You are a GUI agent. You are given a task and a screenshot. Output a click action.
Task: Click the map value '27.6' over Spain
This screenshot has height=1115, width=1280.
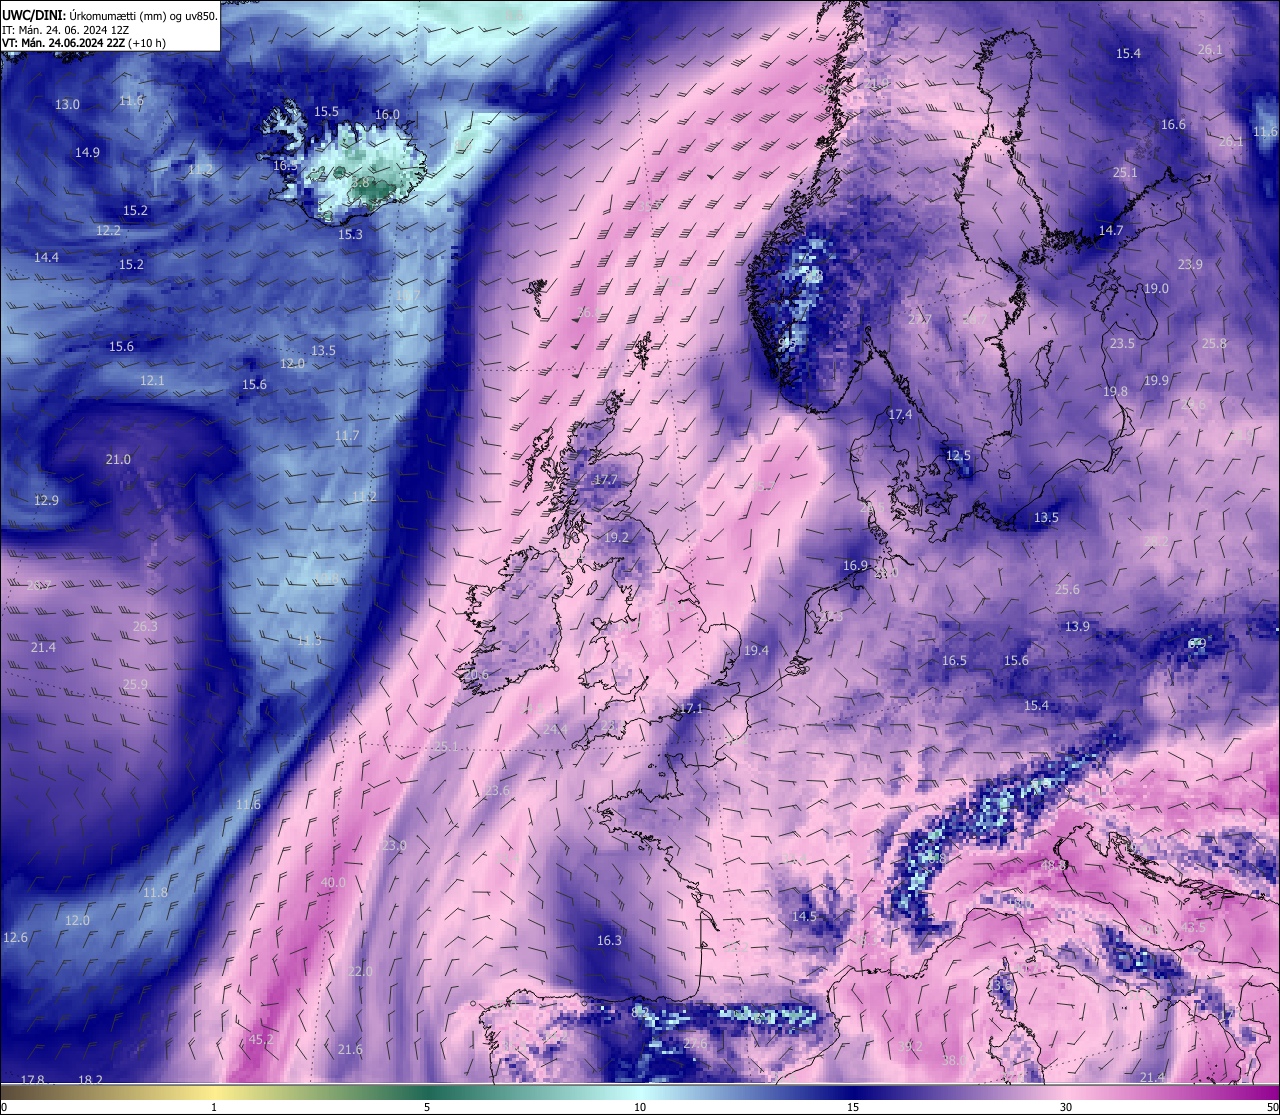[695, 1042]
